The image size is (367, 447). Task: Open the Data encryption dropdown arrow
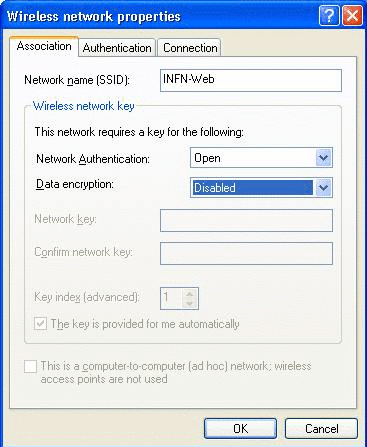323,188
